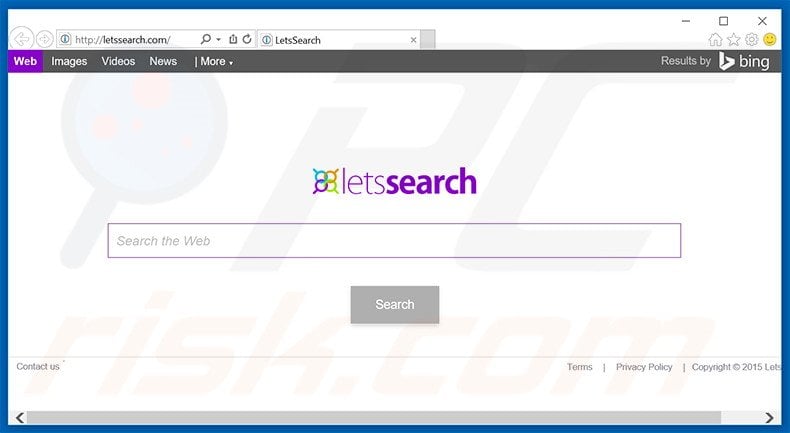The height and width of the screenshot is (433, 790).
Task: Click the horizontal scrollbar left arrow
Action: 20,417
